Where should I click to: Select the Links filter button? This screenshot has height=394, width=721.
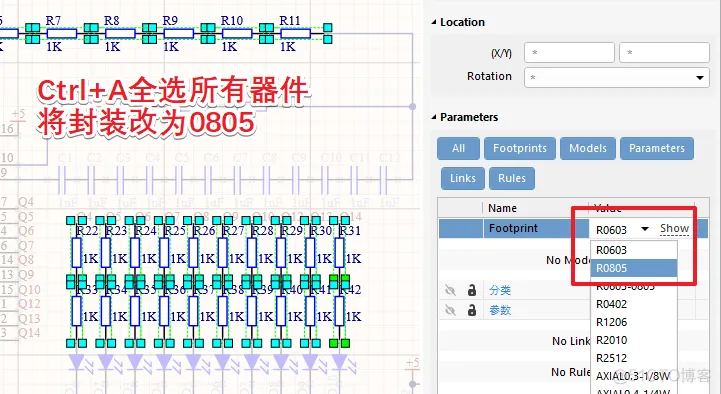click(x=463, y=178)
